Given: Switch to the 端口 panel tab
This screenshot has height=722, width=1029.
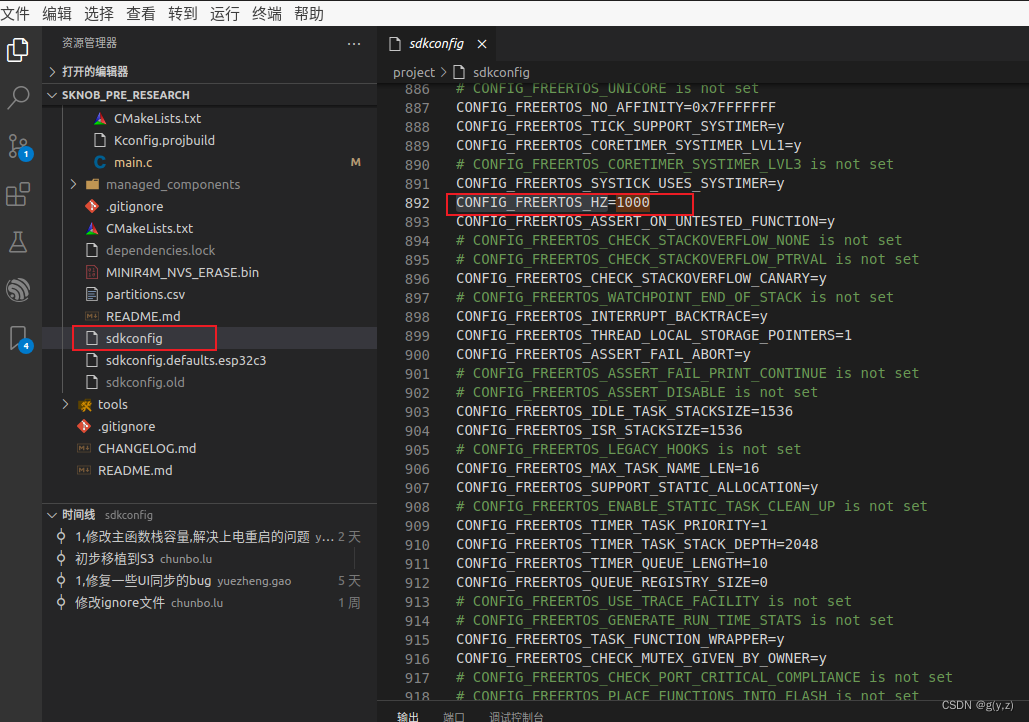Looking at the screenshot, I should [453, 715].
